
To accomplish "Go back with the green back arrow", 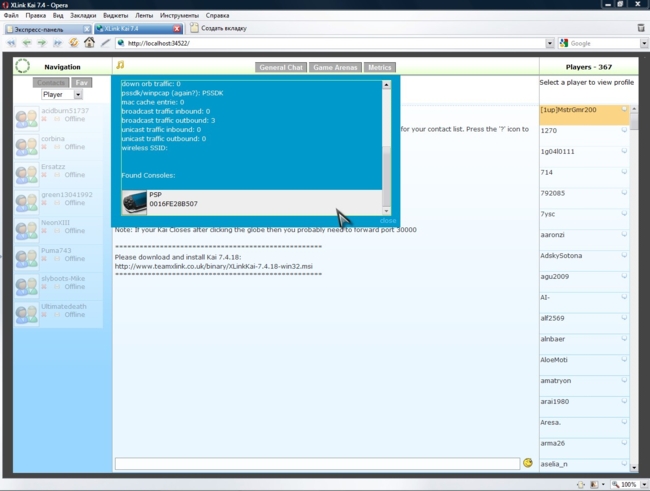I will 27,43.
